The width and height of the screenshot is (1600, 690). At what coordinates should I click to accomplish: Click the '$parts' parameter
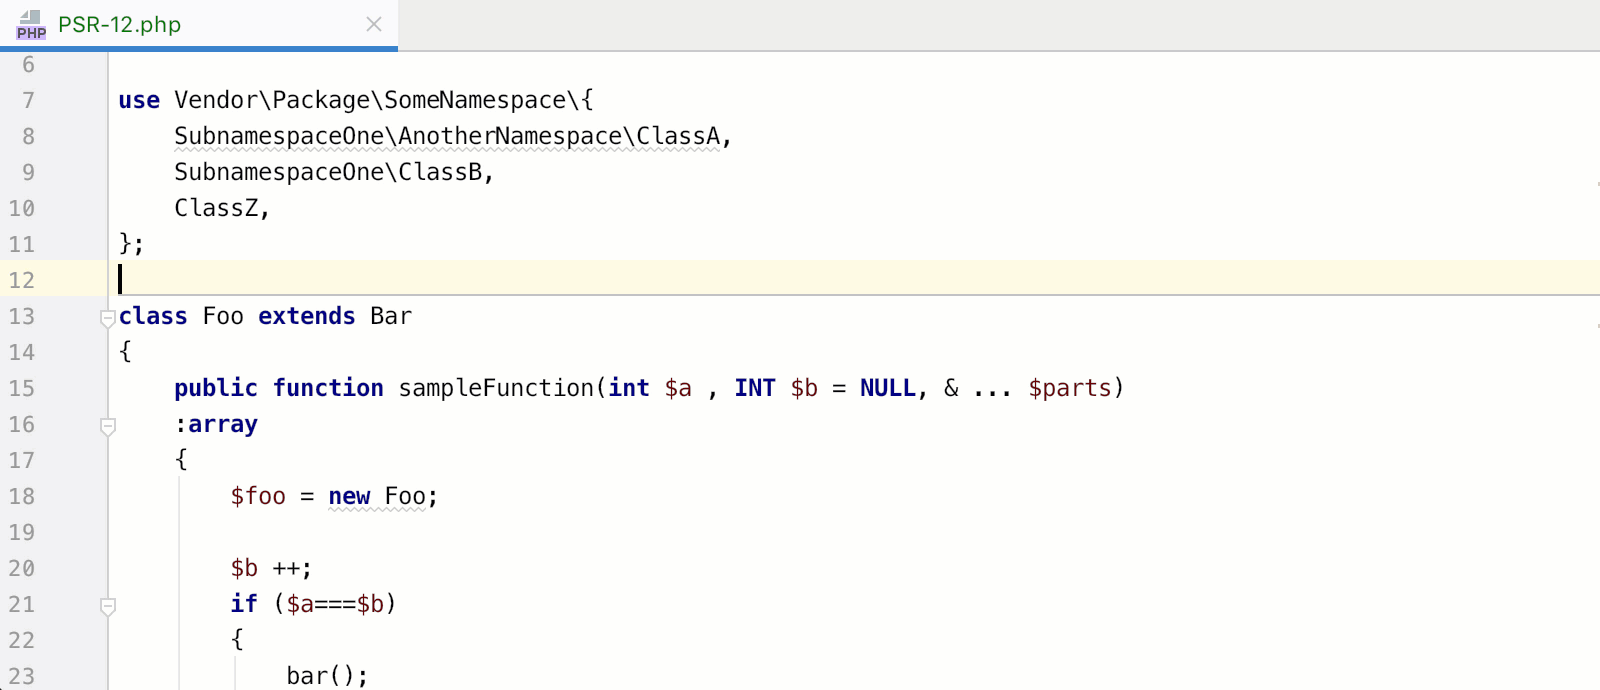[1070, 388]
